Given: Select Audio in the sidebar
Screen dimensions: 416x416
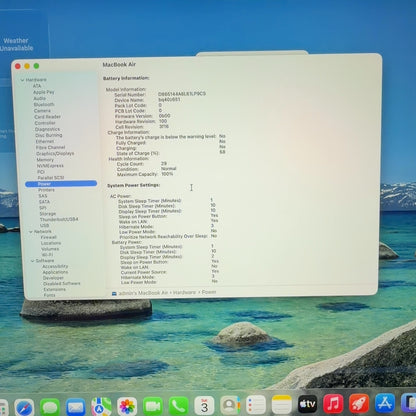Looking at the screenshot, I should coord(39,98).
